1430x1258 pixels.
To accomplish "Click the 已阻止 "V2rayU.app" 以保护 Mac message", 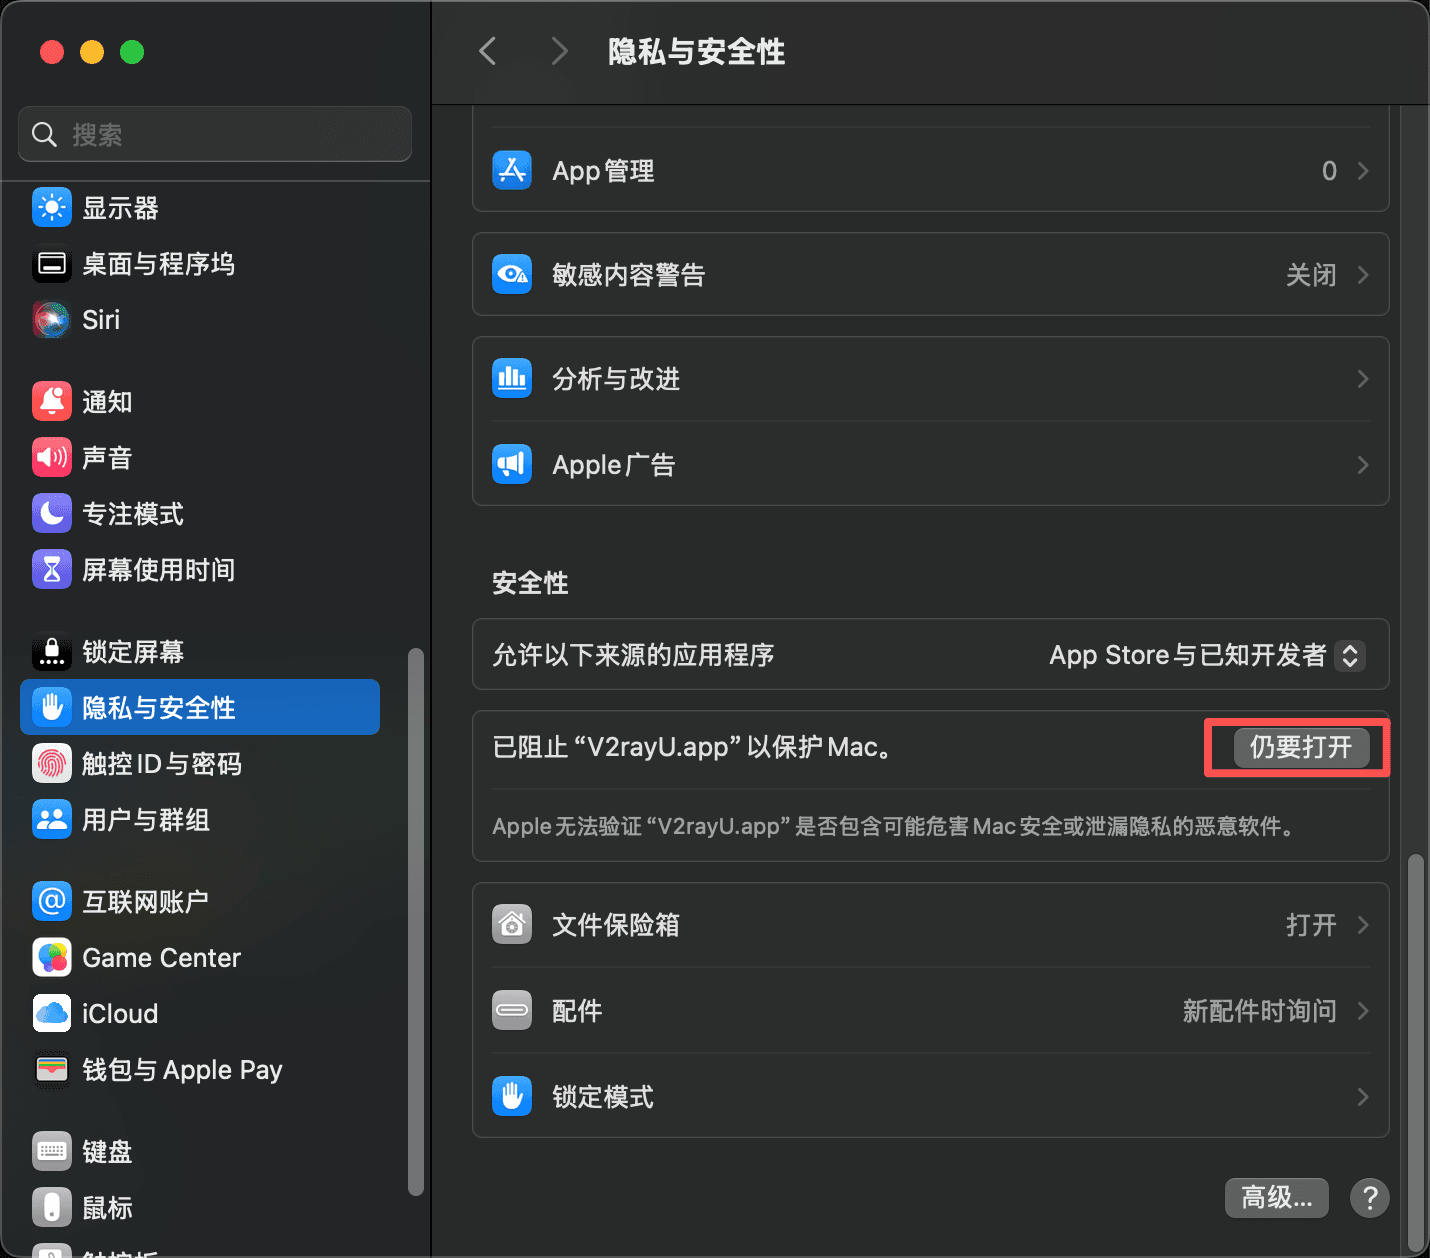I will pyautogui.click(x=692, y=747).
